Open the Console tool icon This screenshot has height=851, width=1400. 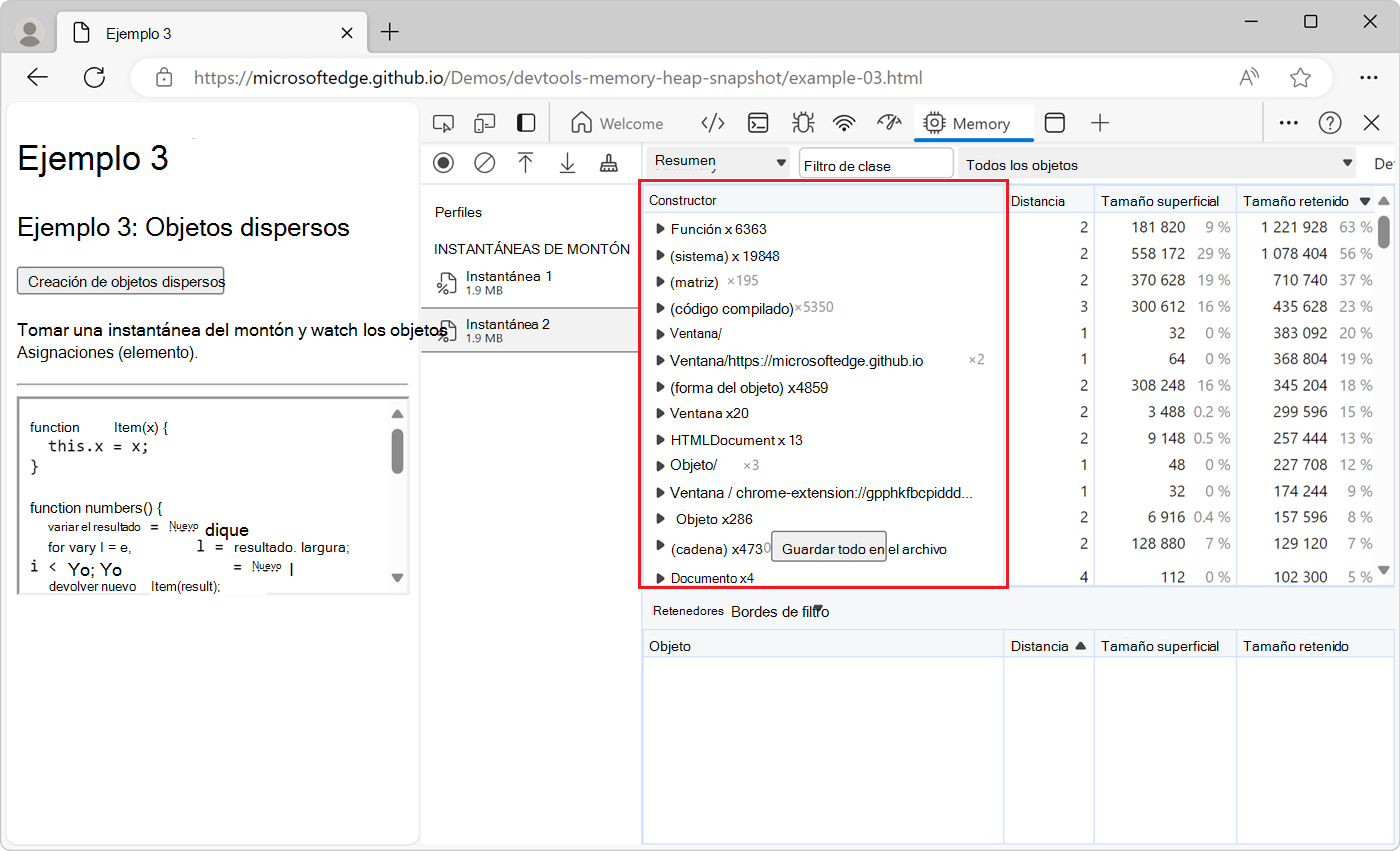[759, 123]
